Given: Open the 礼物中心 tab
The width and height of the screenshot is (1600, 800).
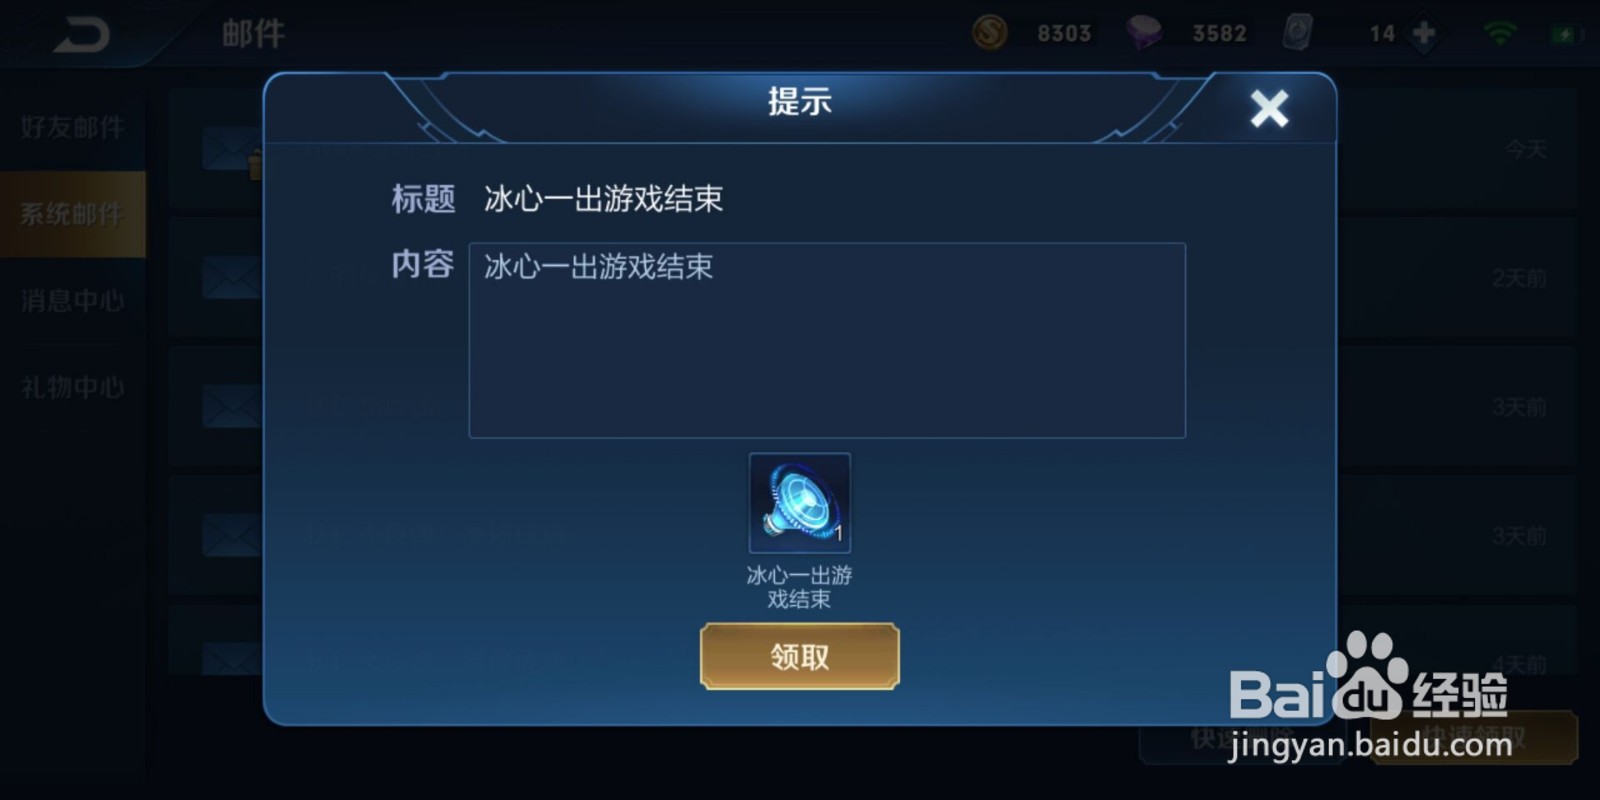Looking at the screenshot, I should coord(73,387).
